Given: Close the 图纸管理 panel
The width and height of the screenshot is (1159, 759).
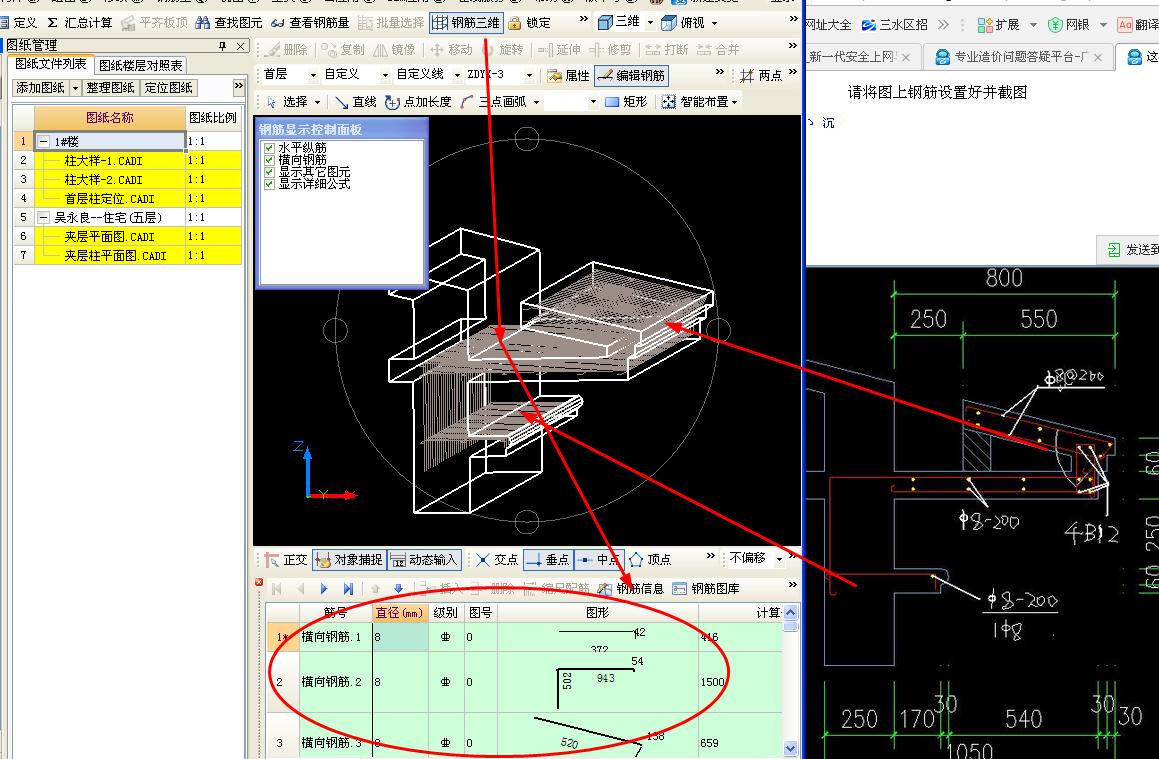Looking at the screenshot, I should (240, 46).
